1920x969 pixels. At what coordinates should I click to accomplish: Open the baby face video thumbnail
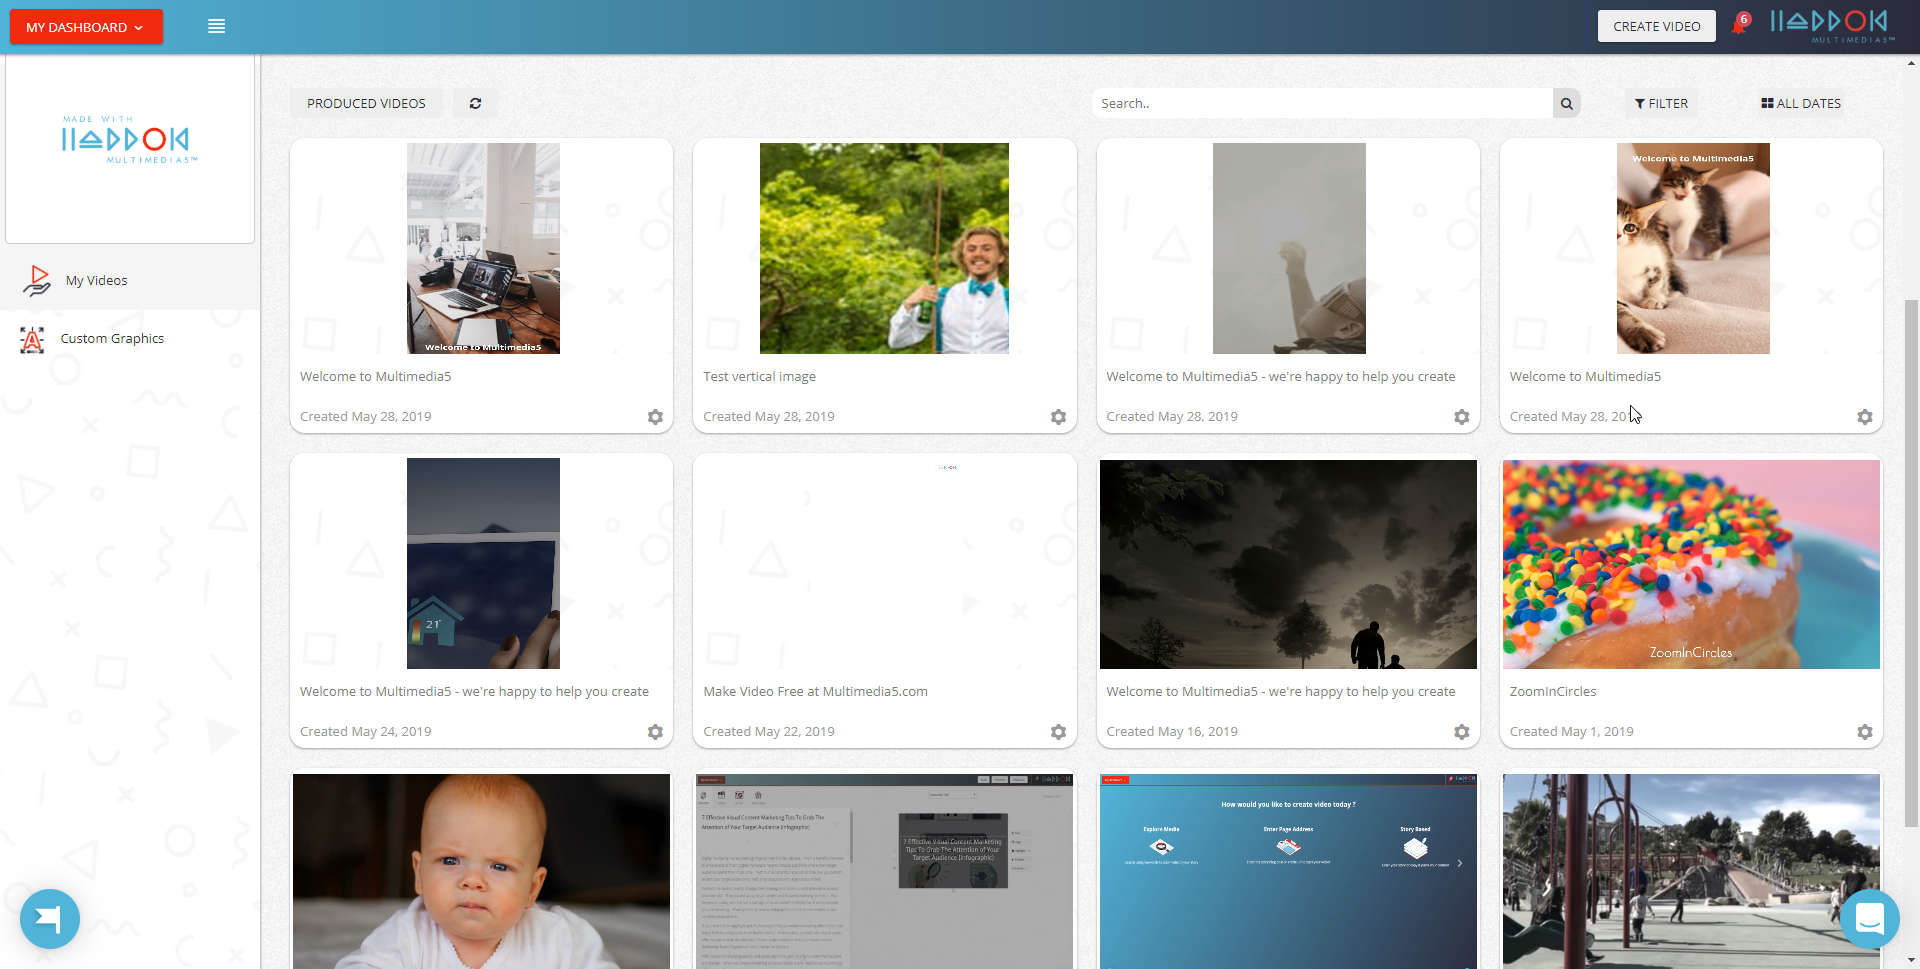click(481, 871)
